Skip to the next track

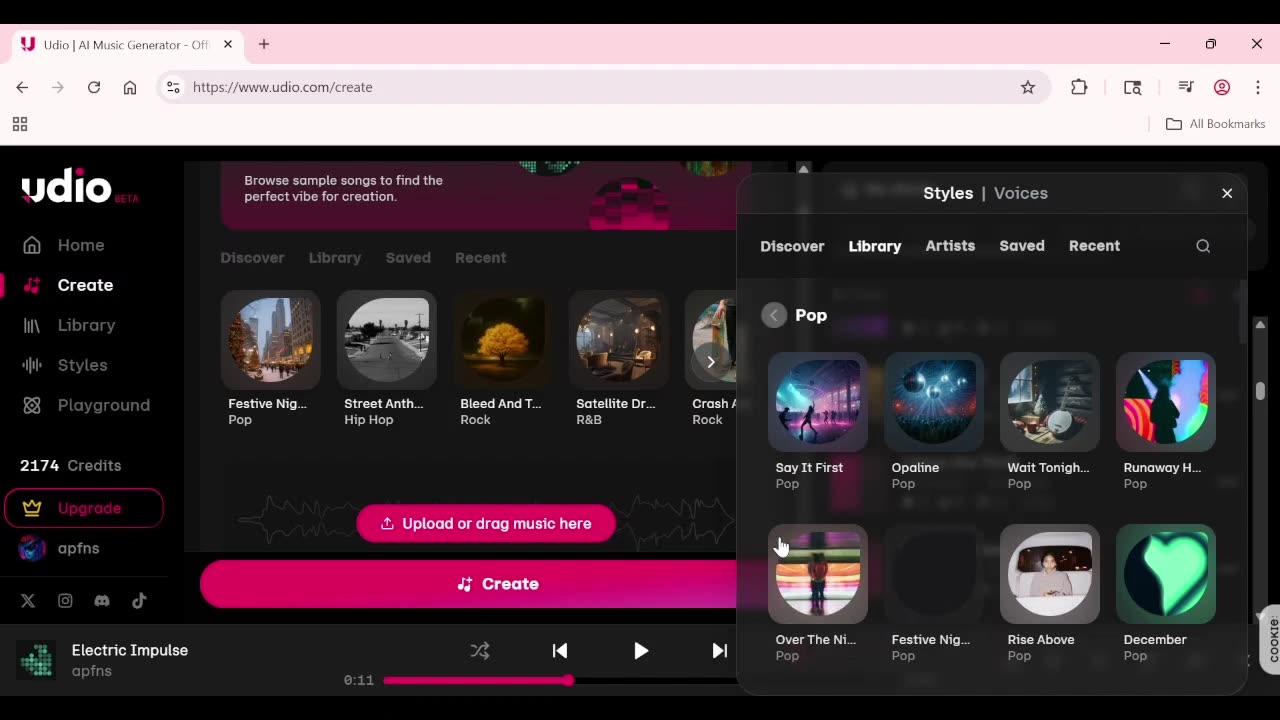pos(719,651)
